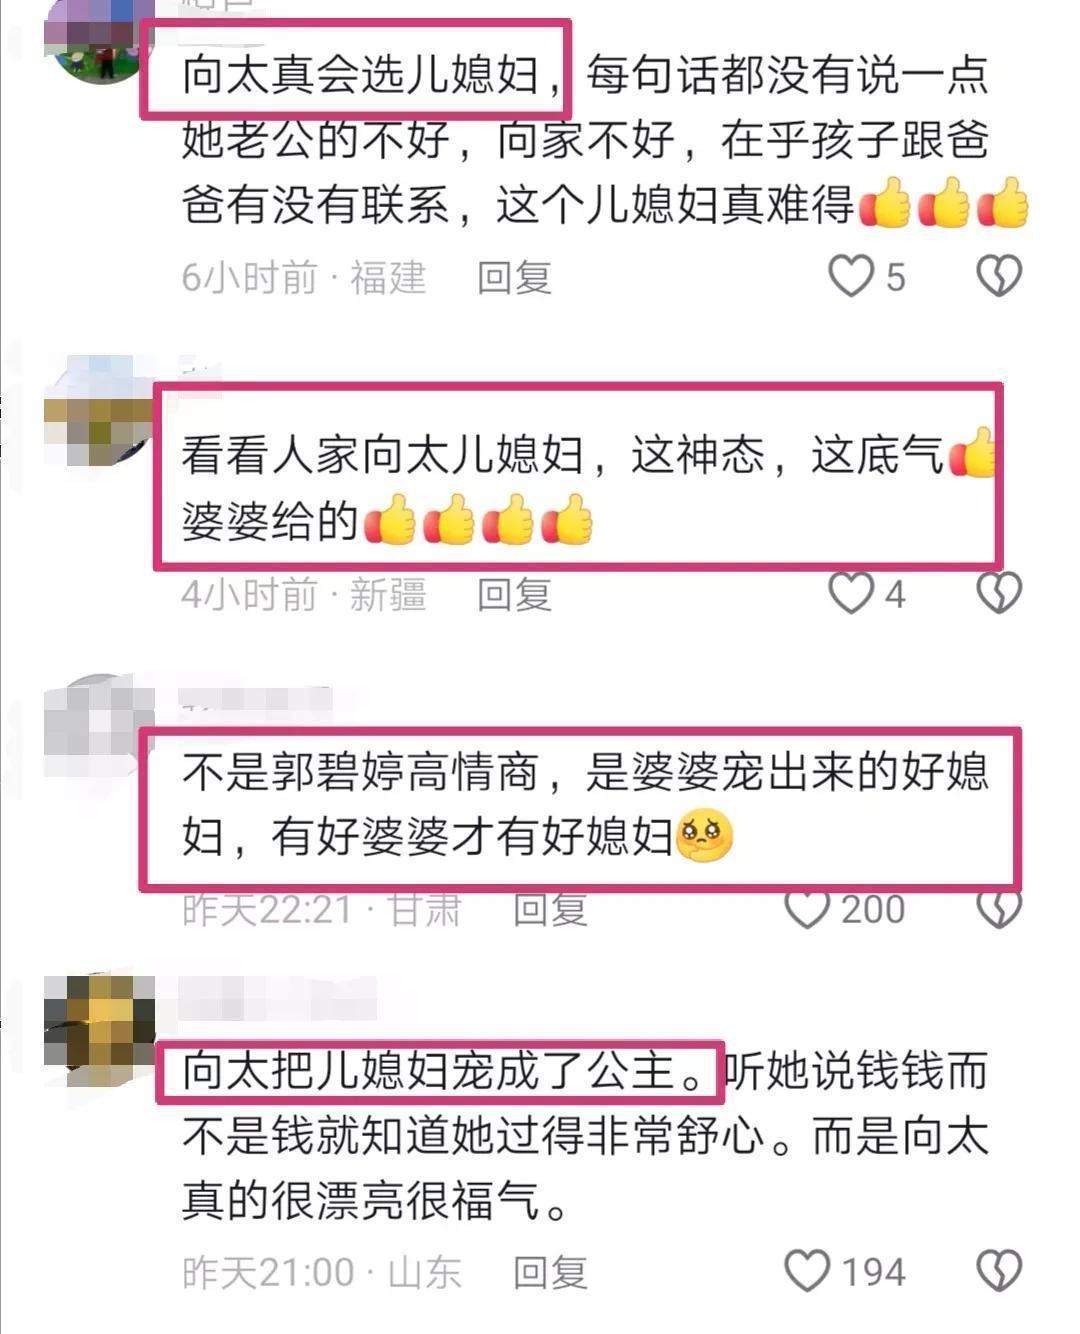The image size is (1080, 1334).
Task: Dislike the Gansu comment posted at 22:21
Action: (999, 908)
